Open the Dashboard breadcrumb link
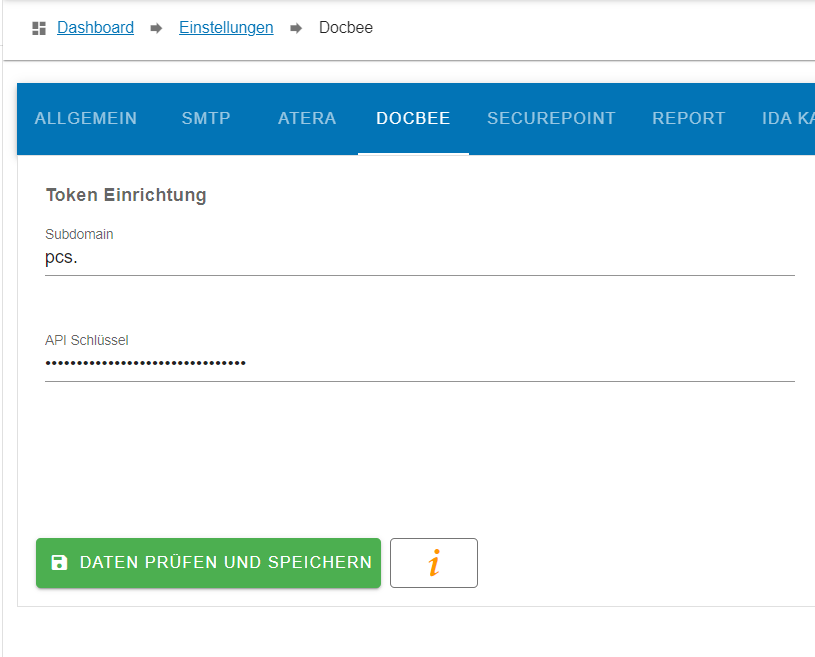 [x=96, y=28]
